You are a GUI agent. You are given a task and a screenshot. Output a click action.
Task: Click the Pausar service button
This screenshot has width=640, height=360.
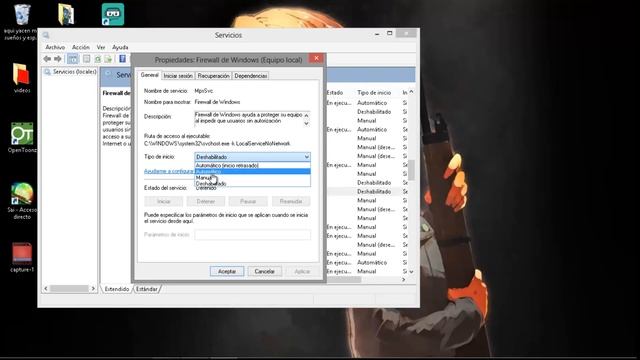(x=248, y=201)
